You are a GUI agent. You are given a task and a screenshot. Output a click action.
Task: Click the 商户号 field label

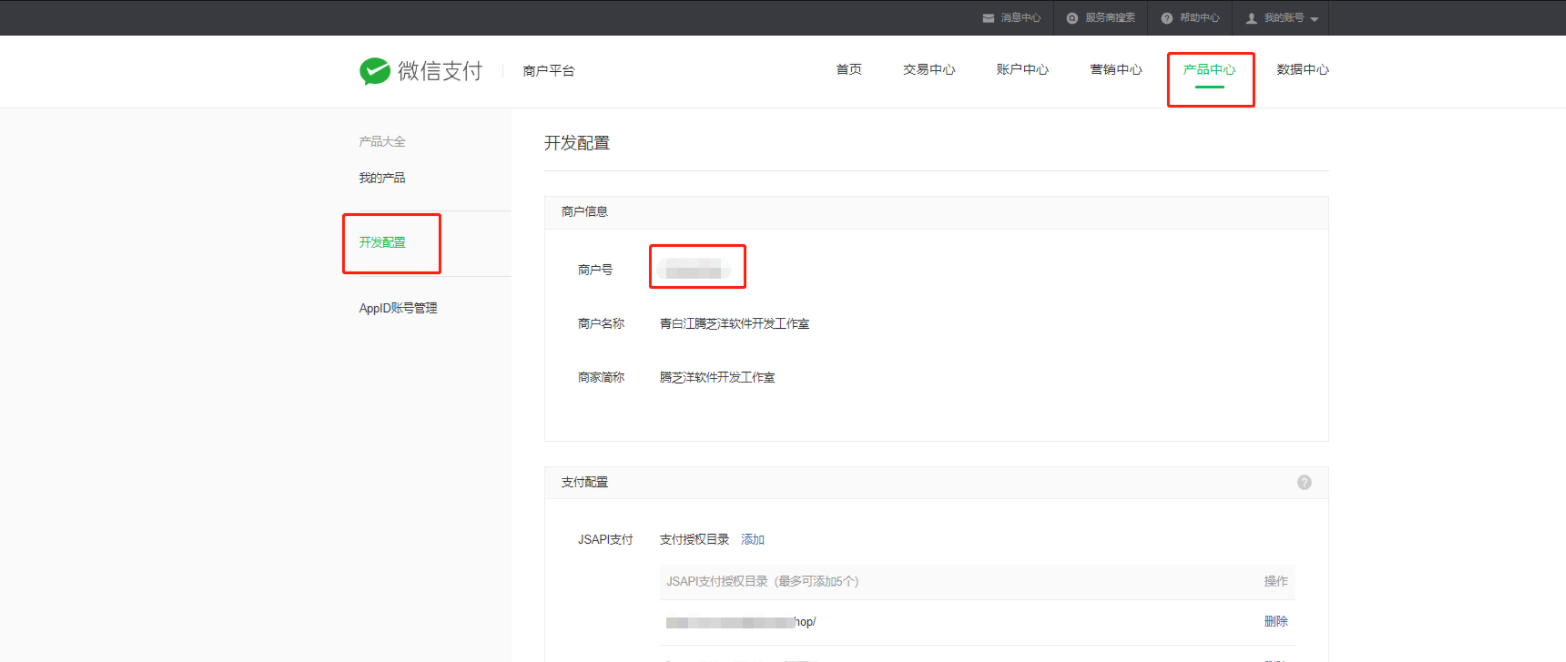[x=595, y=269]
